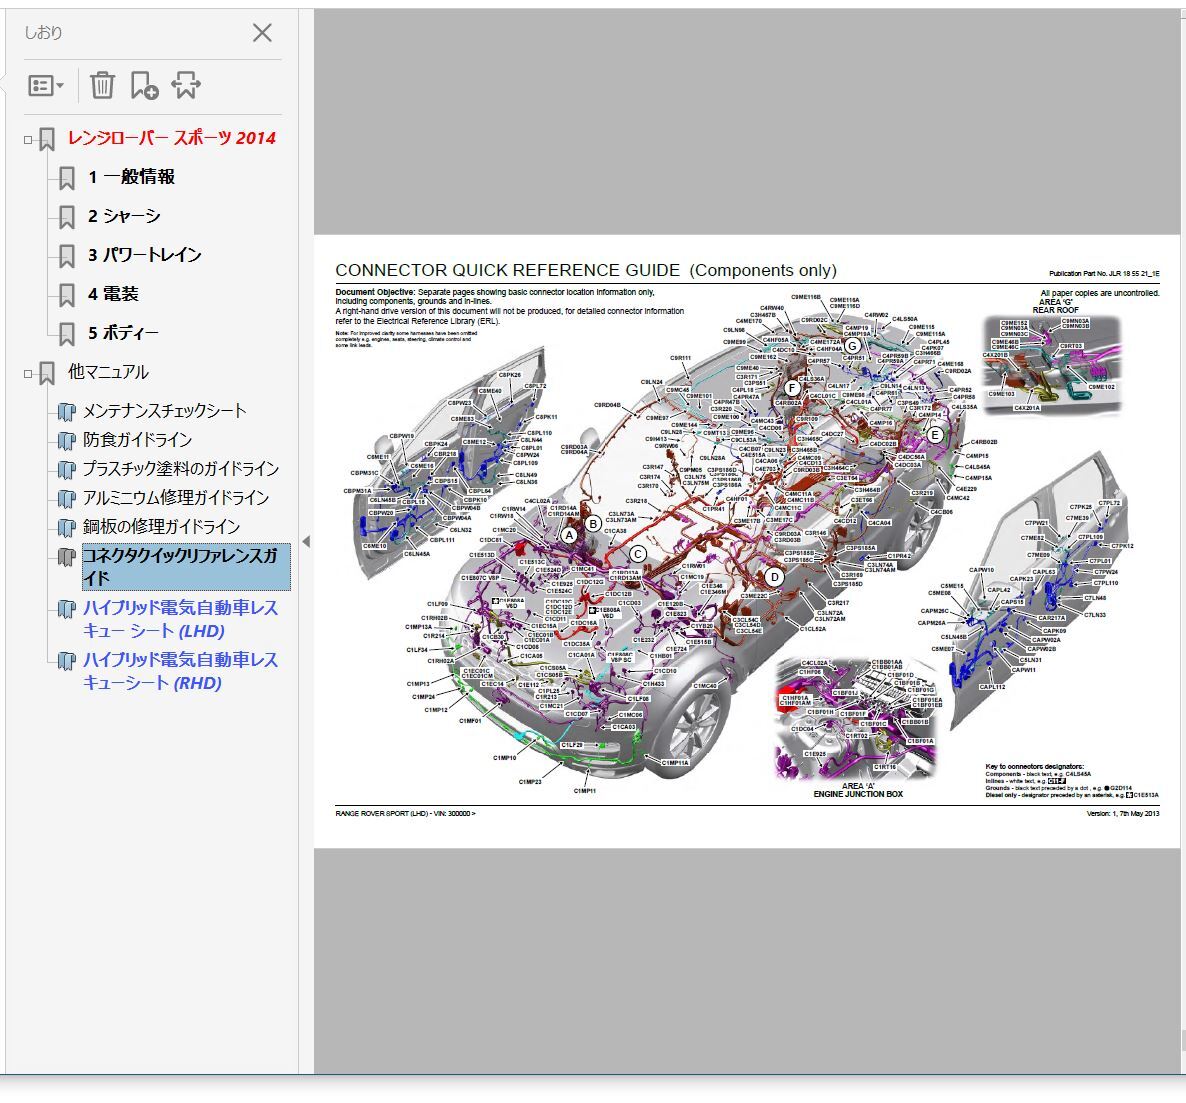This screenshot has width=1186, height=1103.
Task: Click file icon beside コネクタクイックリファレンスガイド
Action: click(67, 558)
